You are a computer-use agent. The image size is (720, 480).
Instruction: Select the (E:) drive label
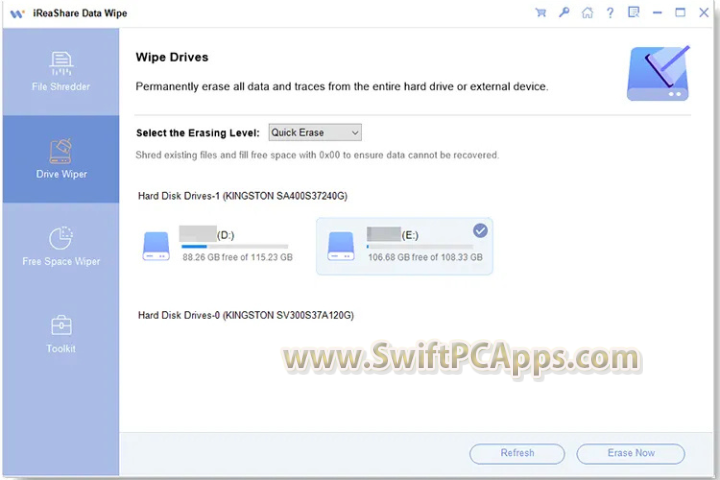coord(410,235)
